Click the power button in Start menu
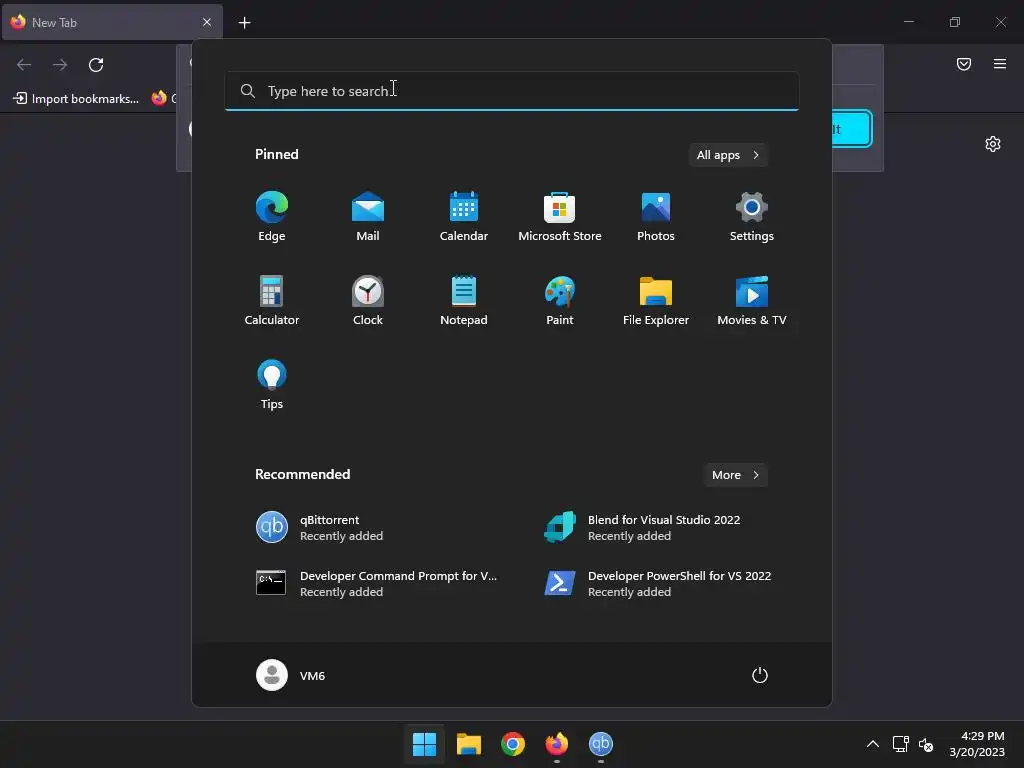Viewport: 1024px width, 768px height. [x=760, y=675]
